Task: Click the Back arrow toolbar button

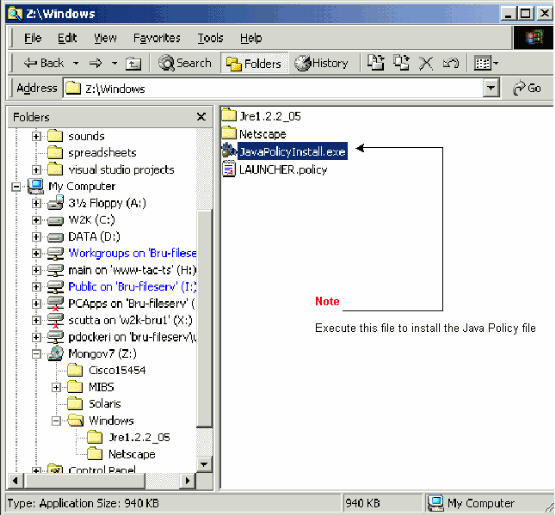Action: 44,63
